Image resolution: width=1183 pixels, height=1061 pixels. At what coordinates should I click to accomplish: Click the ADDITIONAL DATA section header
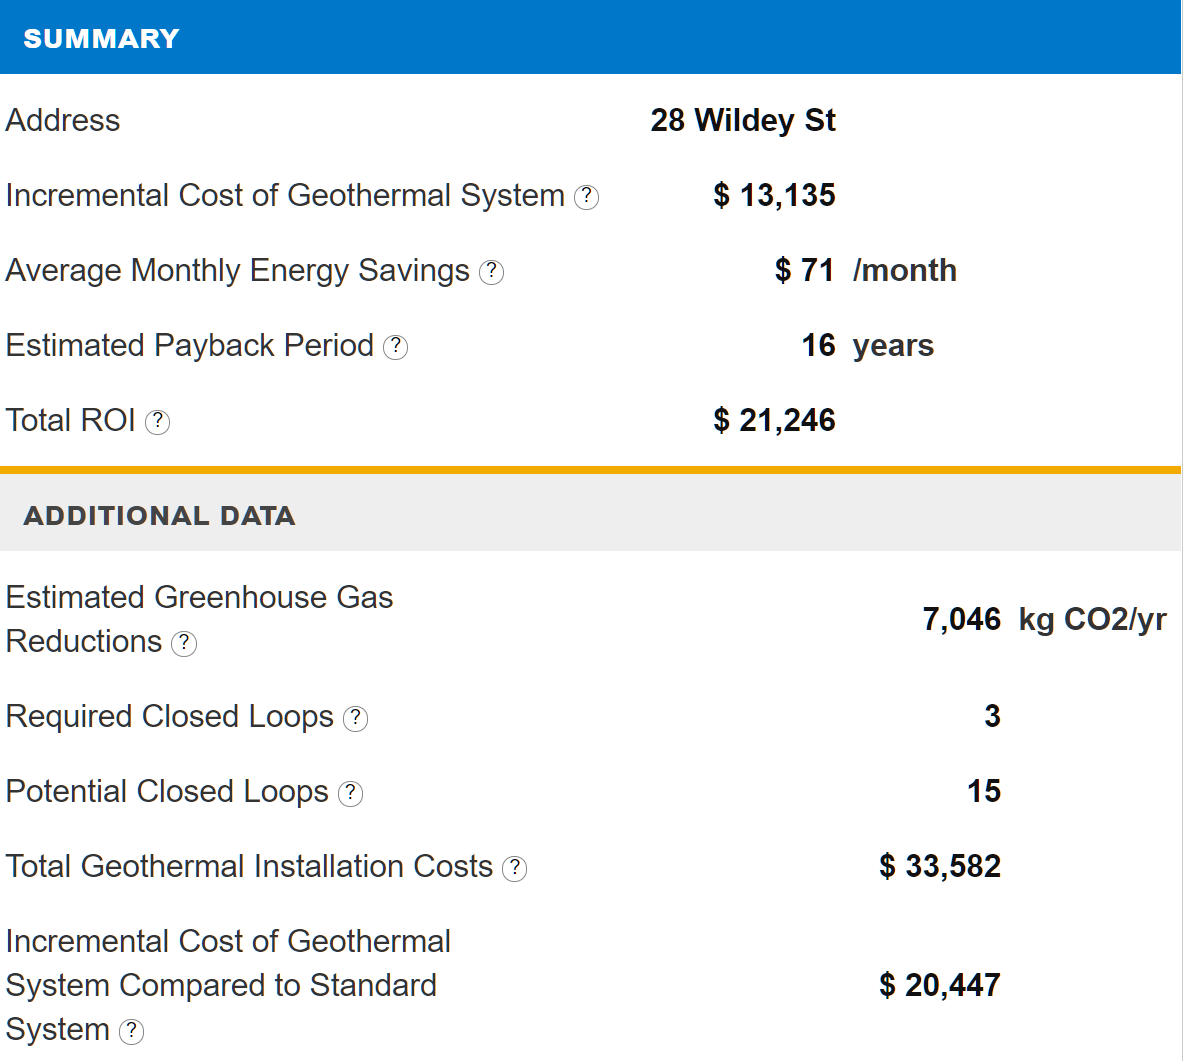pos(159,515)
